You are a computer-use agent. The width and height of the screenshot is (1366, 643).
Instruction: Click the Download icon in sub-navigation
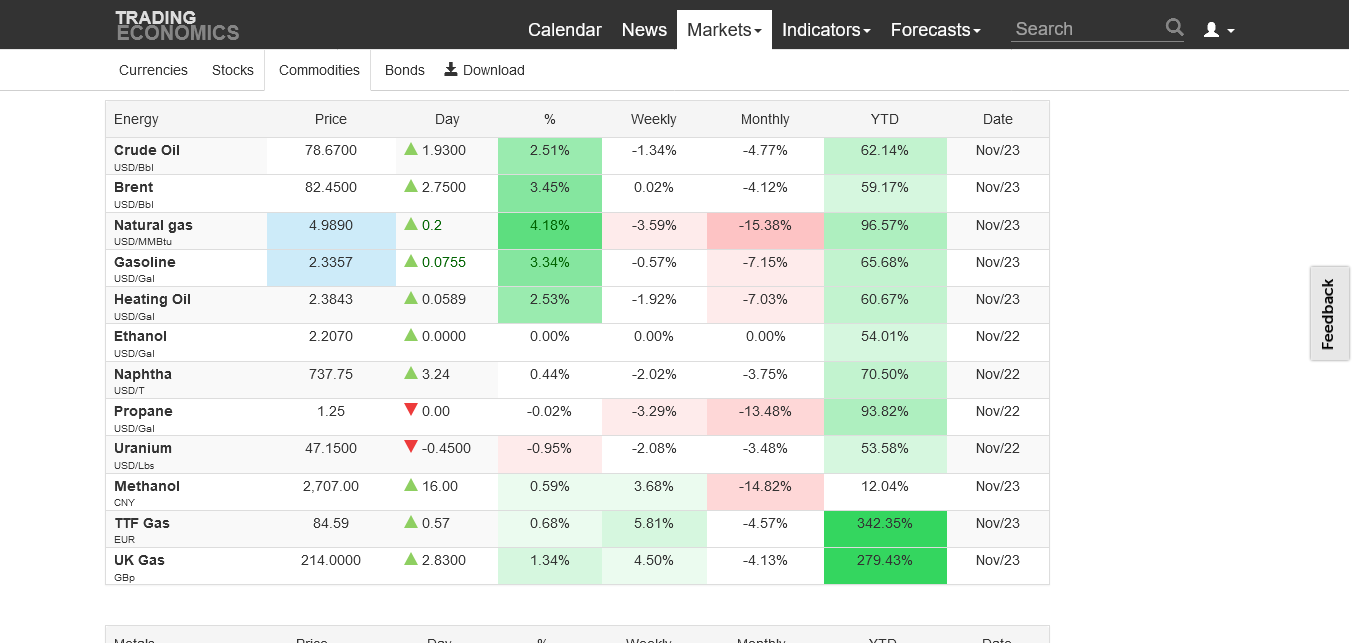pyautogui.click(x=451, y=69)
